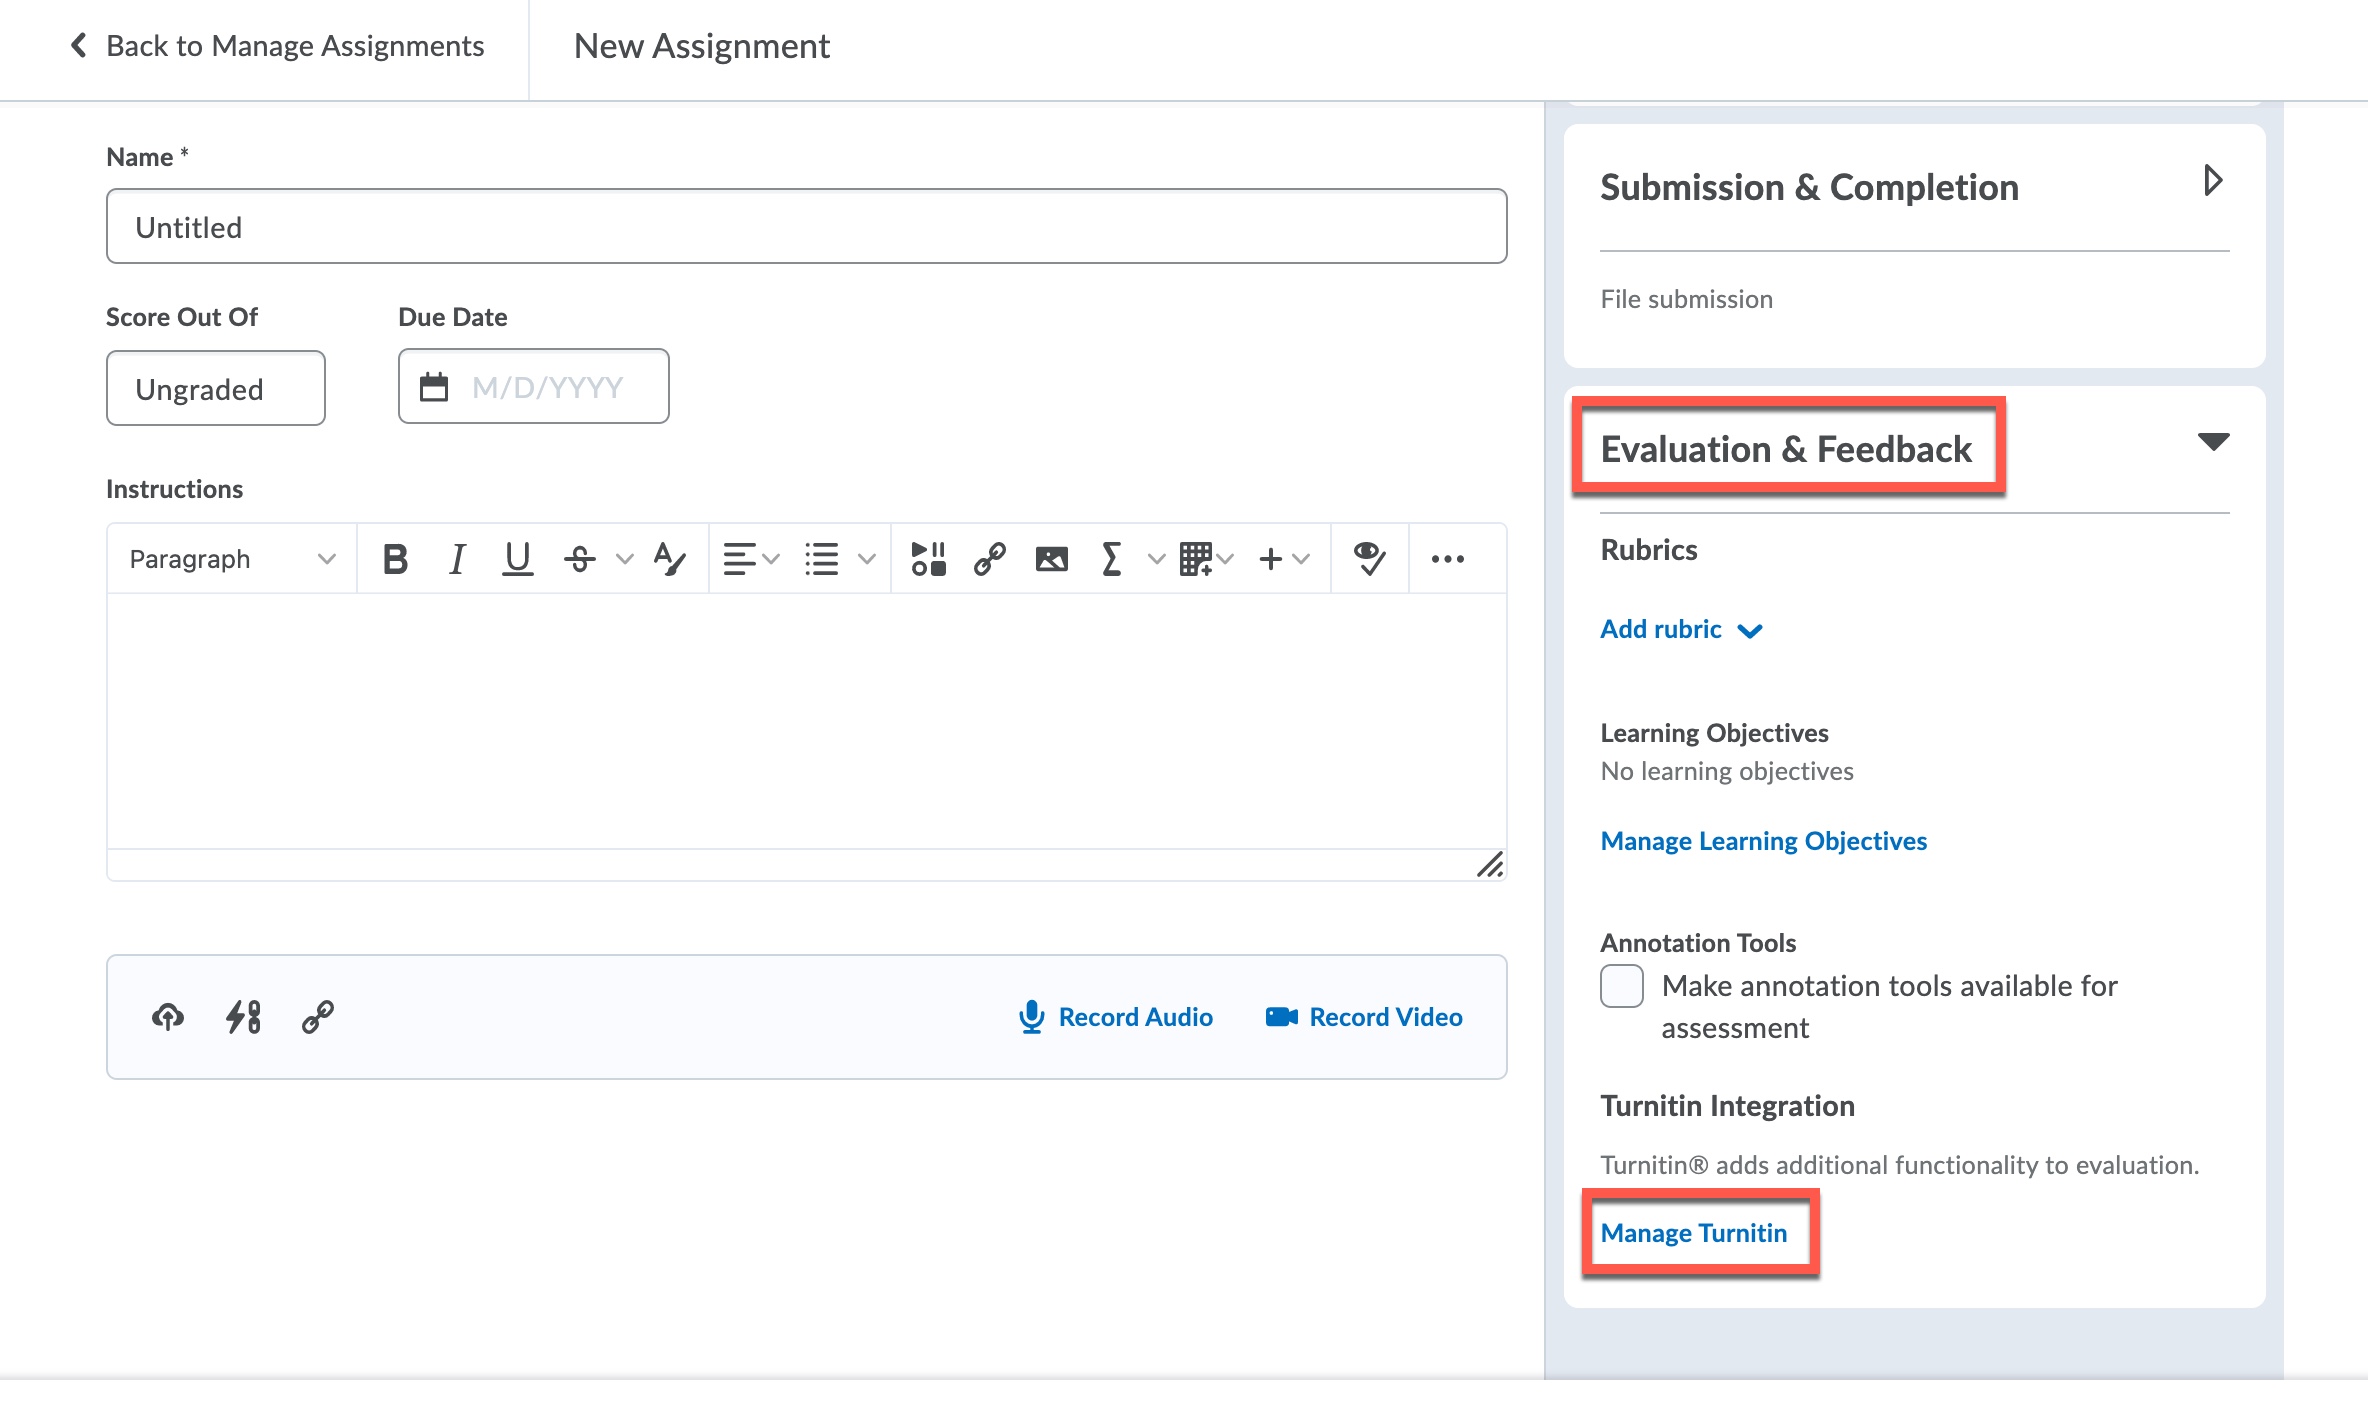
Task: Open the Add rubric dropdown
Action: (1681, 629)
